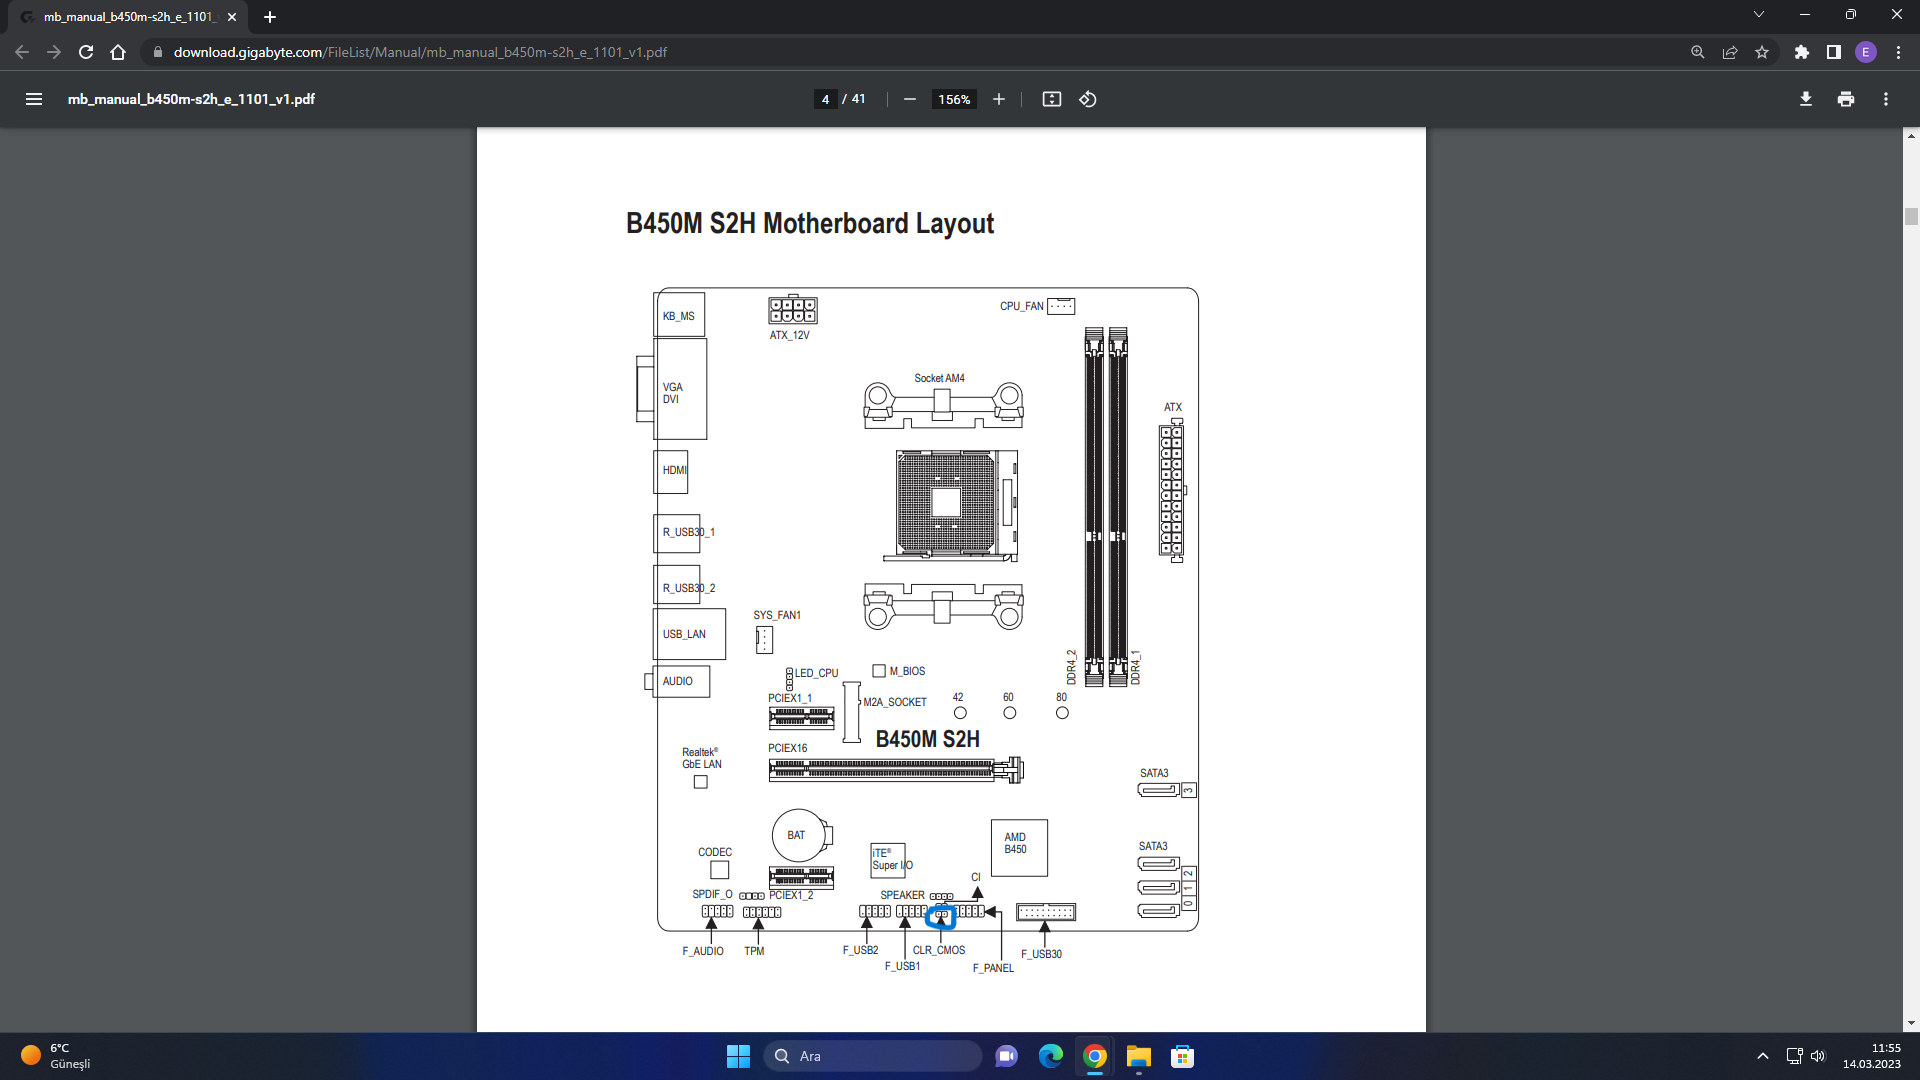Click the zoom in plus button
The image size is (1920, 1080).
tap(998, 99)
